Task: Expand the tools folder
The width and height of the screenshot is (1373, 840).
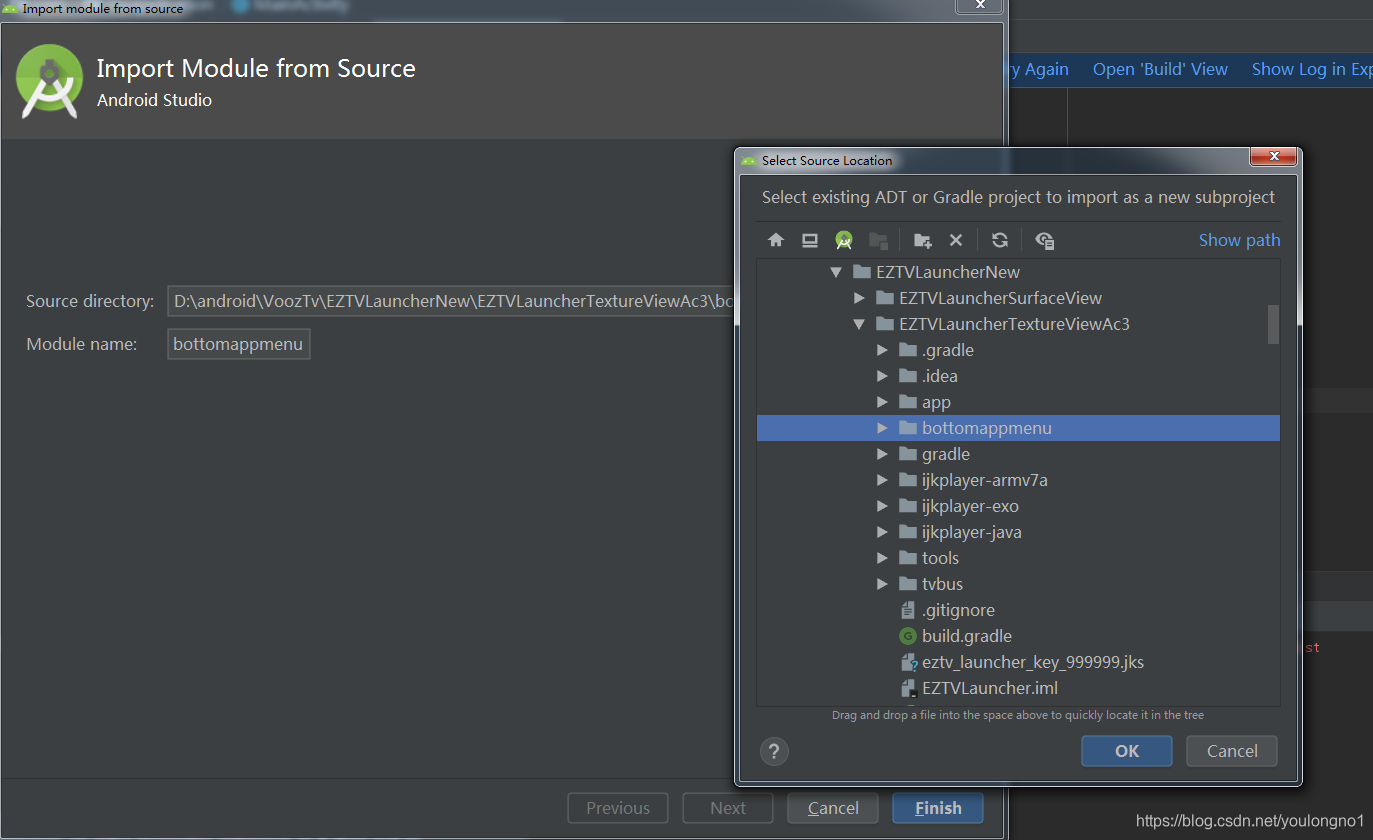Action: pyautogui.click(x=882, y=558)
